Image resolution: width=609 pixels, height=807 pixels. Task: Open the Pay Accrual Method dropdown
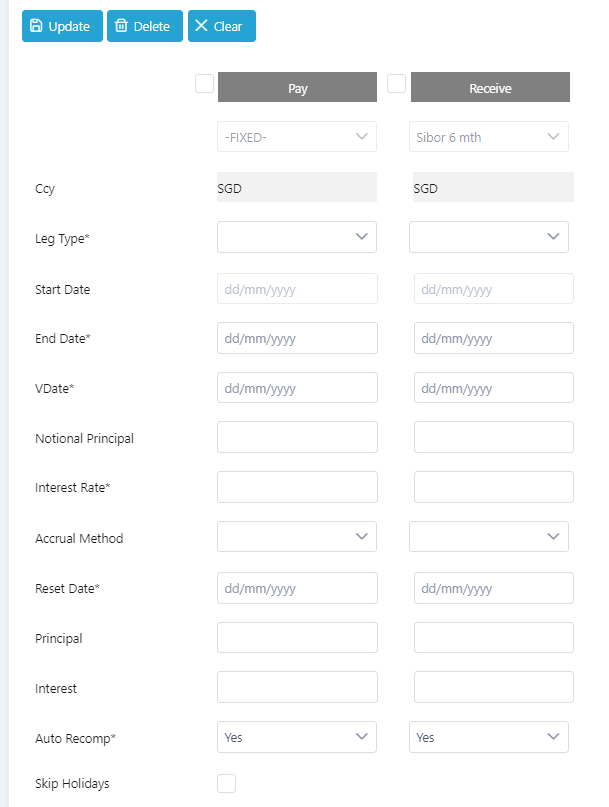(297, 537)
